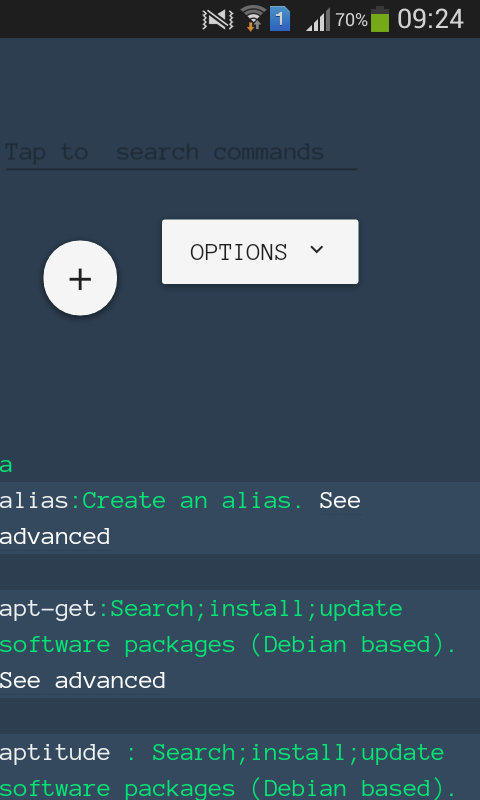Screen dimensions: 480x800
Task: Click the chevron arrow beside OPTIONS
Action: (x=317, y=249)
